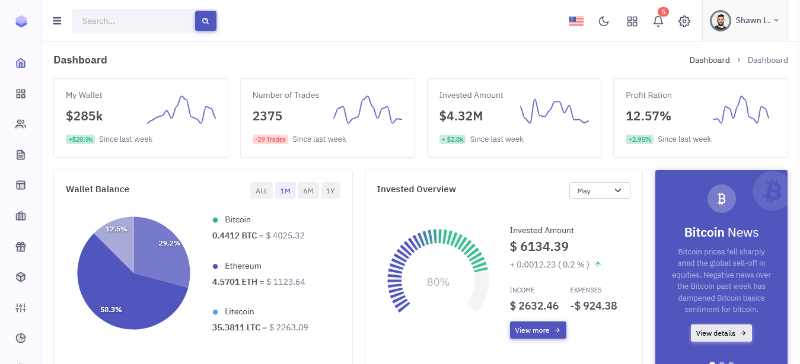This screenshot has height=364, width=800.
Task: Click the $4.32M invested value
Action: [x=461, y=116]
